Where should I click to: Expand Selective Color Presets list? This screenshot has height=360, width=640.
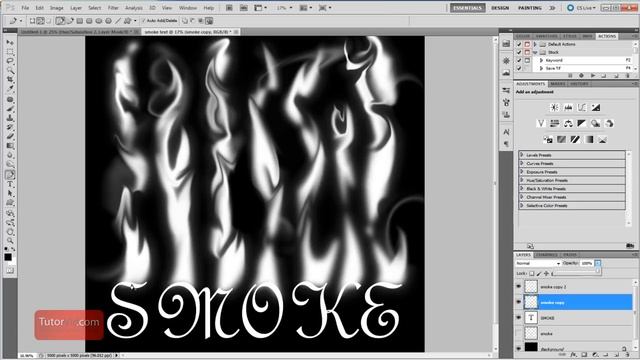pyautogui.click(x=522, y=205)
